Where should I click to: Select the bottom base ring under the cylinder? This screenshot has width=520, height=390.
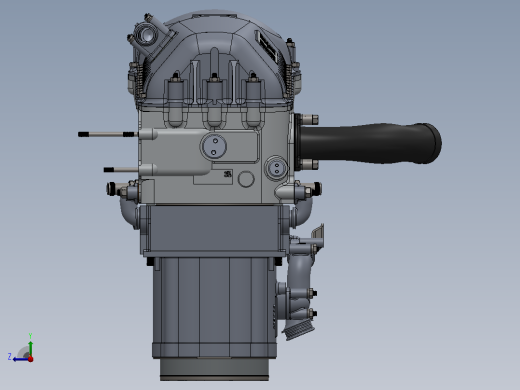tap(215, 369)
